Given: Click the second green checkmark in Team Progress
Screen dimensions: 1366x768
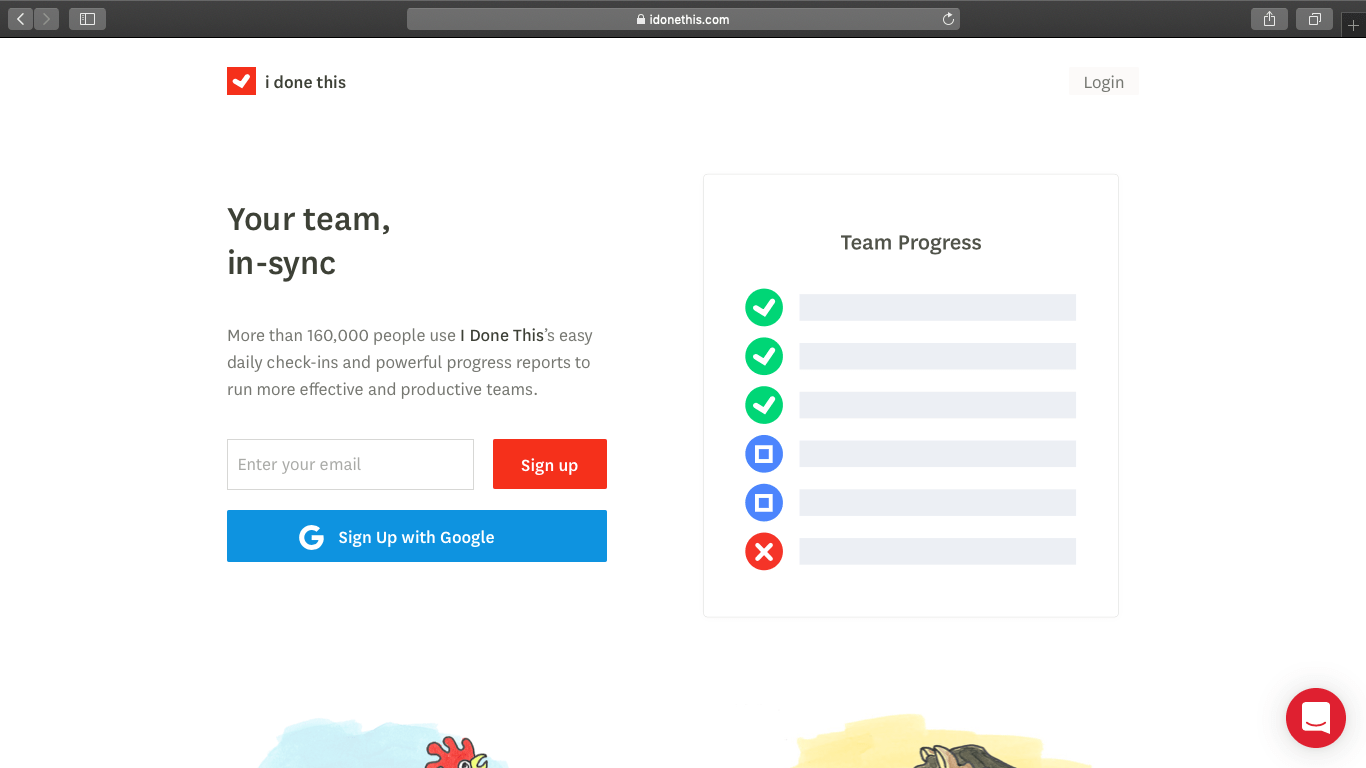Looking at the screenshot, I should pyautogui.click(x=764, y=356).
